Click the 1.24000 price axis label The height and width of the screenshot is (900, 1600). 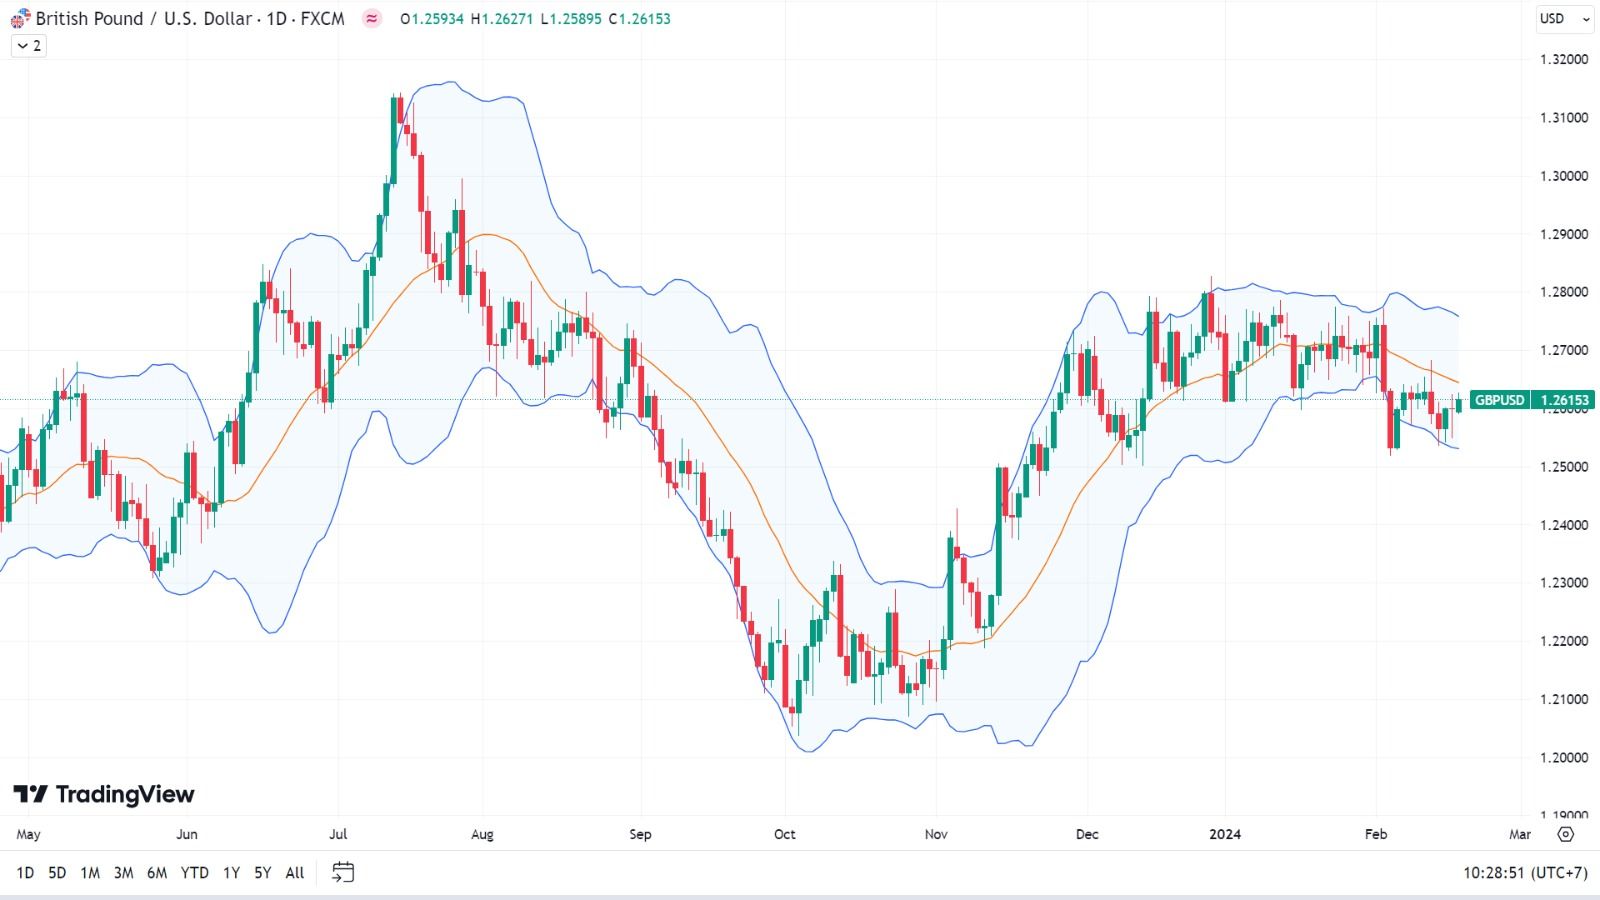click(x=1564, y=525)
